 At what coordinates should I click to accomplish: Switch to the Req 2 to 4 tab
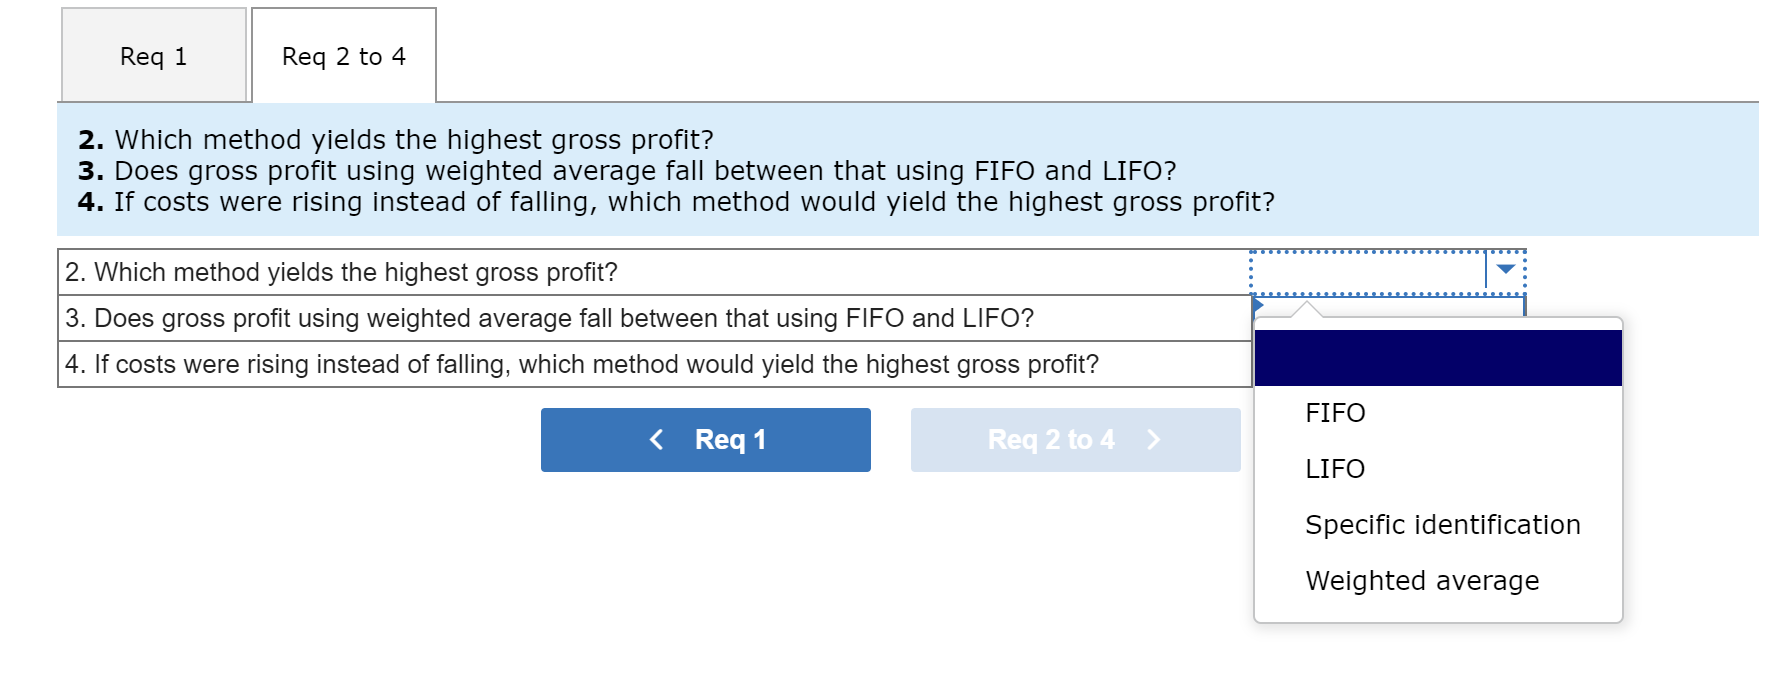[x=343, y=56]
